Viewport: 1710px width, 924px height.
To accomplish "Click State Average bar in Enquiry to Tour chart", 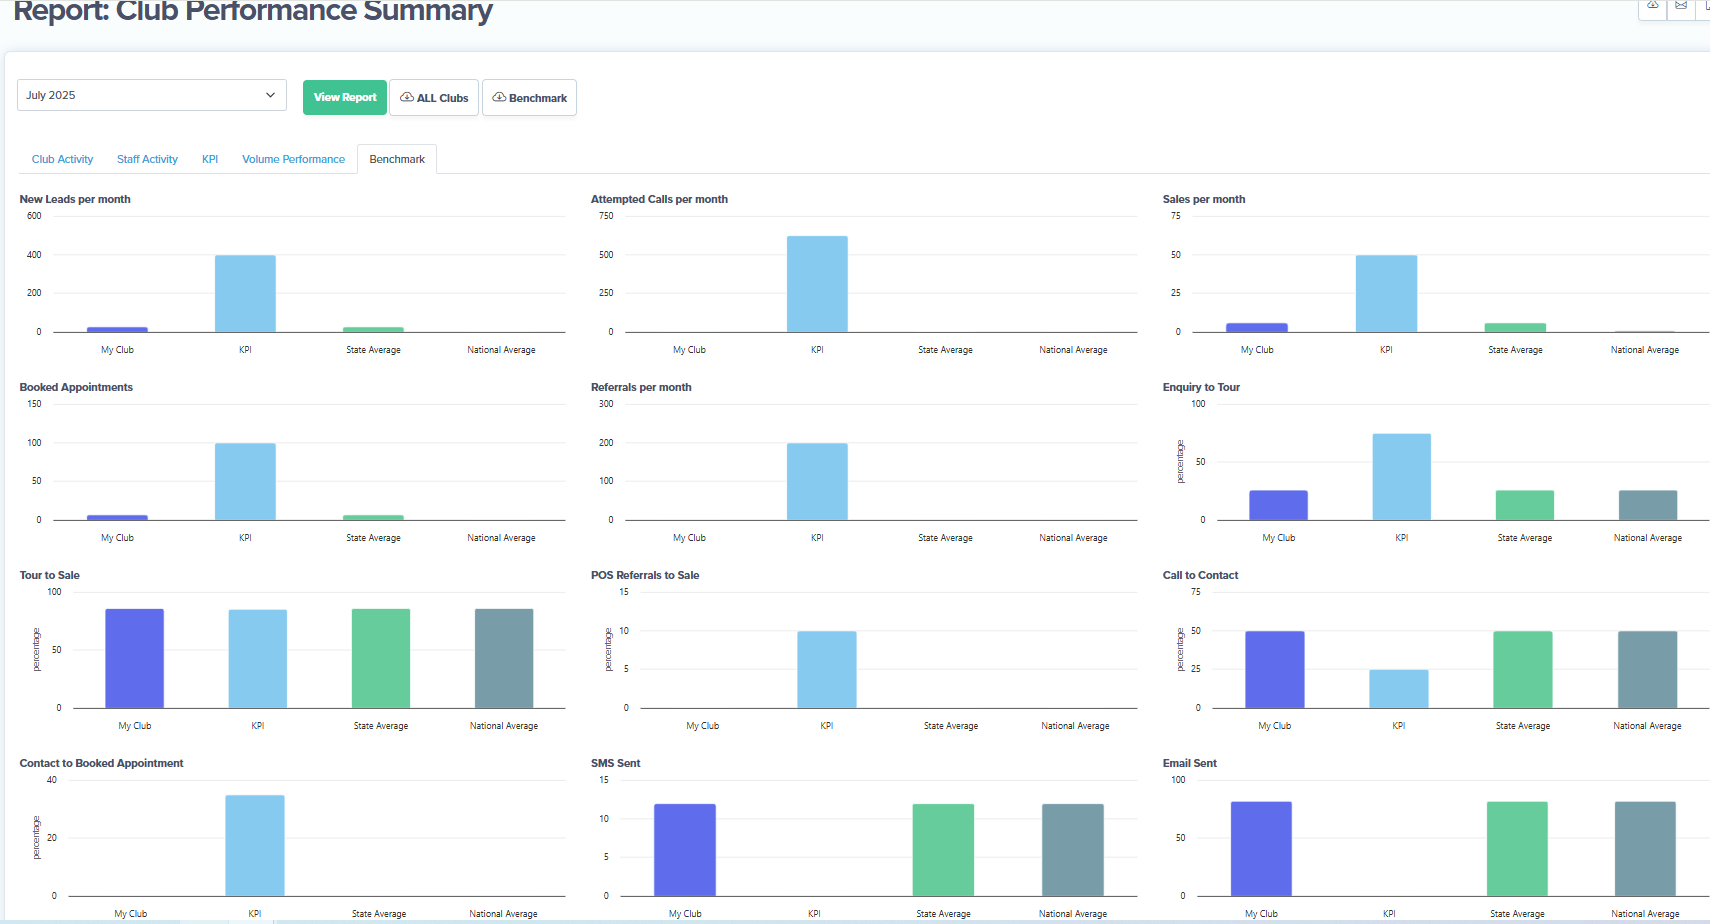I will 1525,505.
